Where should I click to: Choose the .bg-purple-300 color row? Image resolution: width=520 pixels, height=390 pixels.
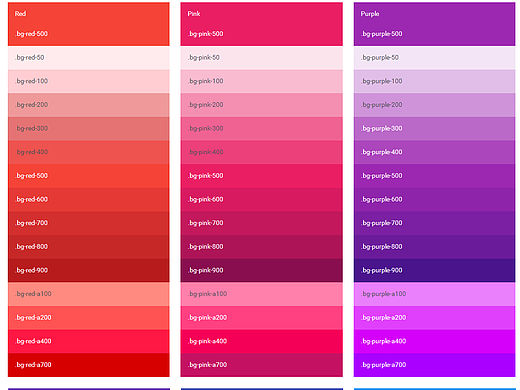coord(434,129)
